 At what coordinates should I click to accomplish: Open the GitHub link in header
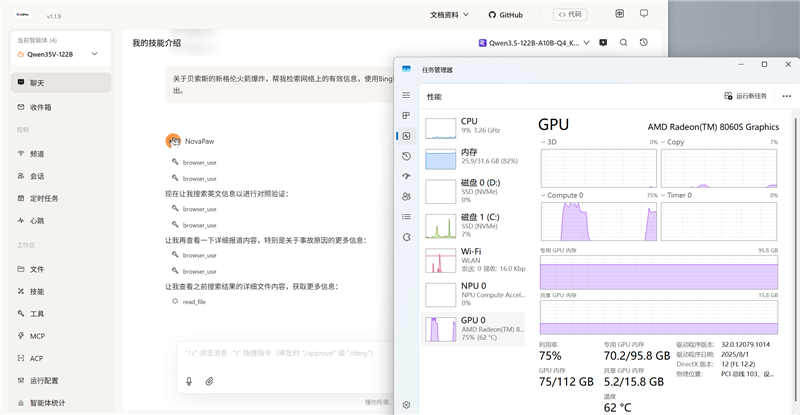pos(506,15)
